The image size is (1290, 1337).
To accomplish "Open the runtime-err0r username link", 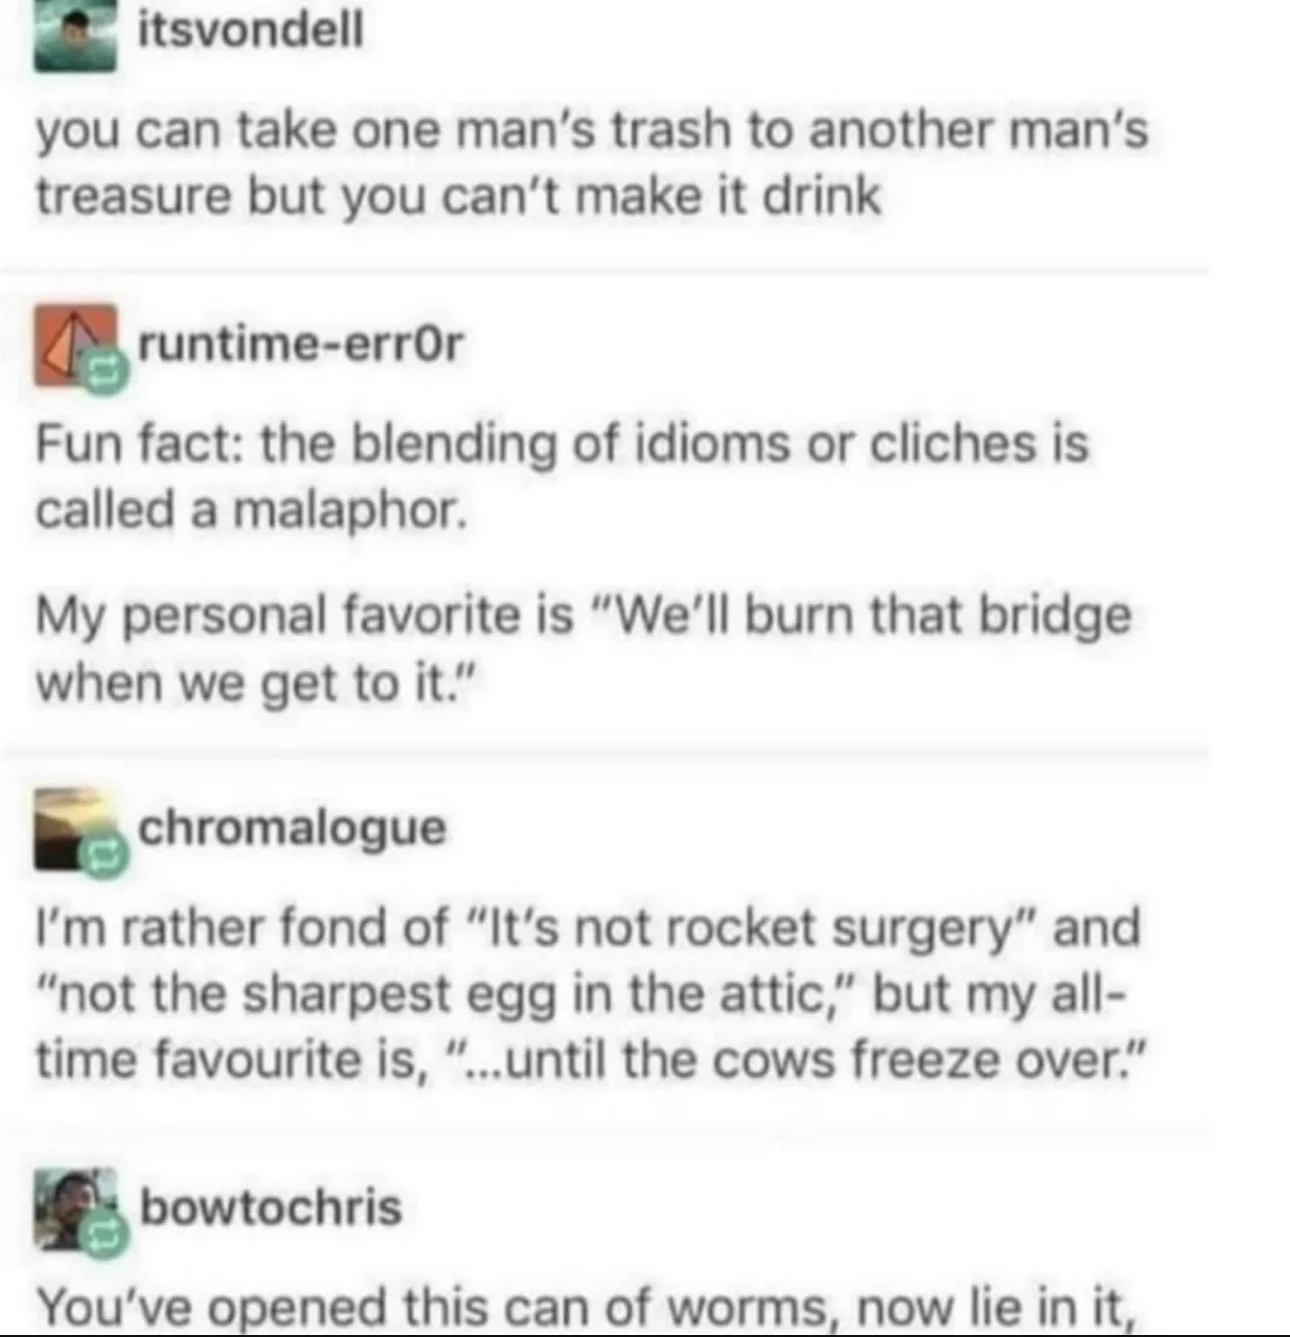I will [301, 344].
